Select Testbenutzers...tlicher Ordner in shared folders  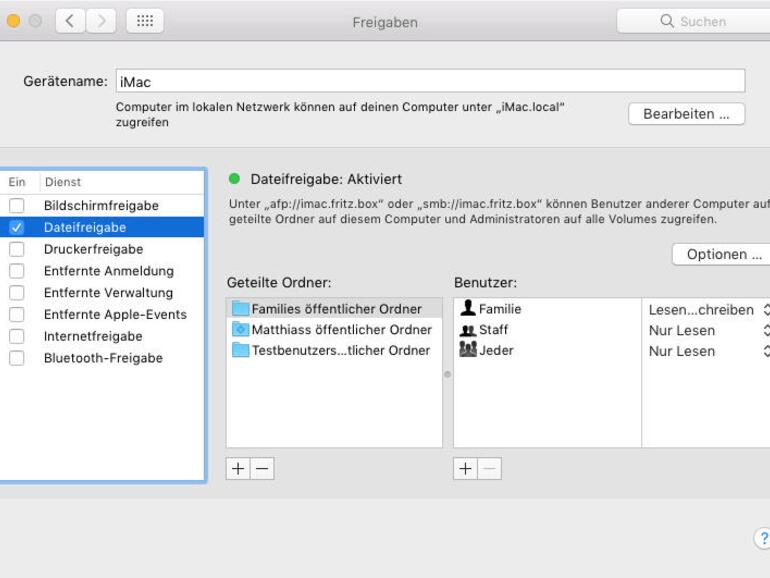click(x=334, y=350)
